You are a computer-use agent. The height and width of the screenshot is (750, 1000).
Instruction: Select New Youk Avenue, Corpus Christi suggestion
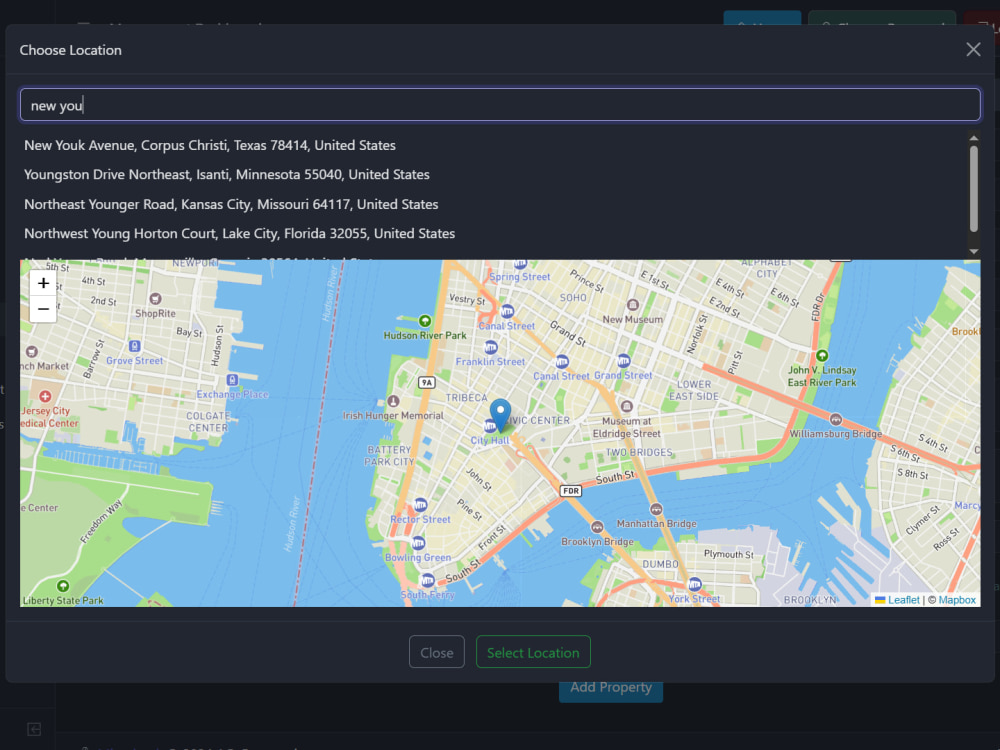pyautogui.click(x=210, y=145)
